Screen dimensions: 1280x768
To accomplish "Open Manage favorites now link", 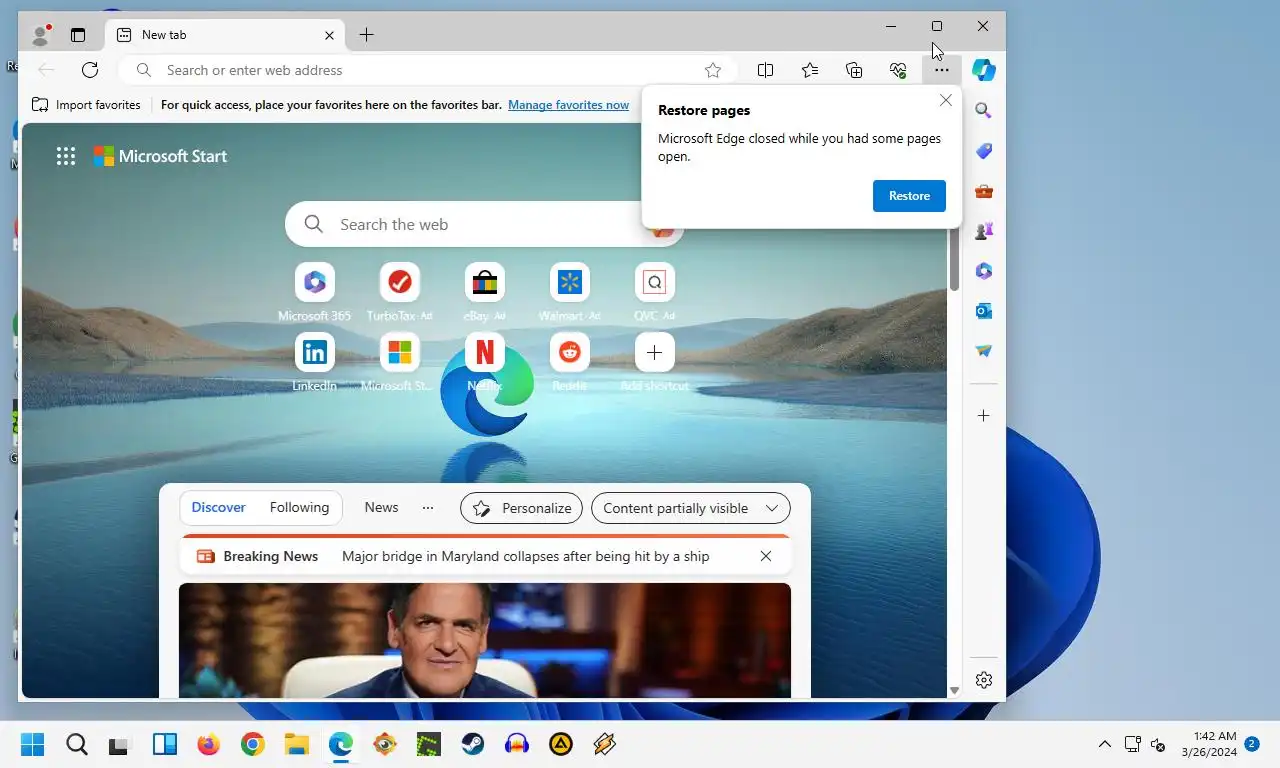I will click(568, 105).
